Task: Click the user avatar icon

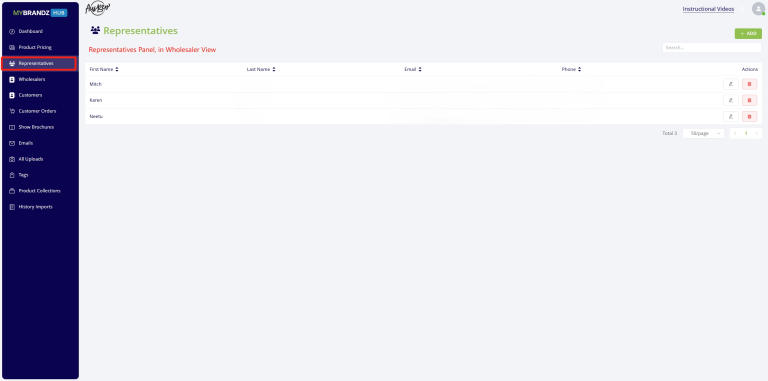Action: click(758, 9)
